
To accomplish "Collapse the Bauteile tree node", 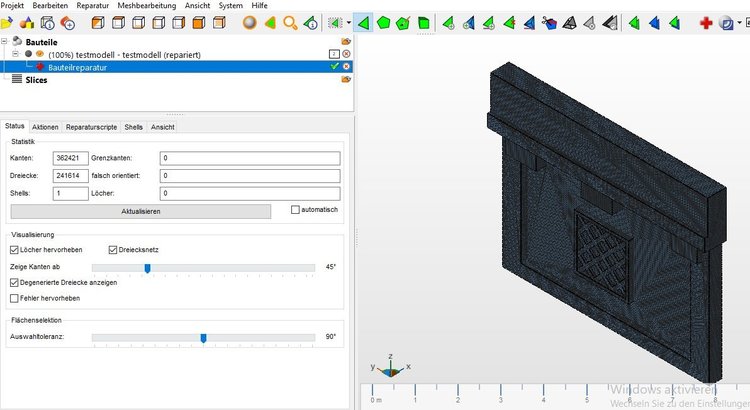I will point(4,42).
